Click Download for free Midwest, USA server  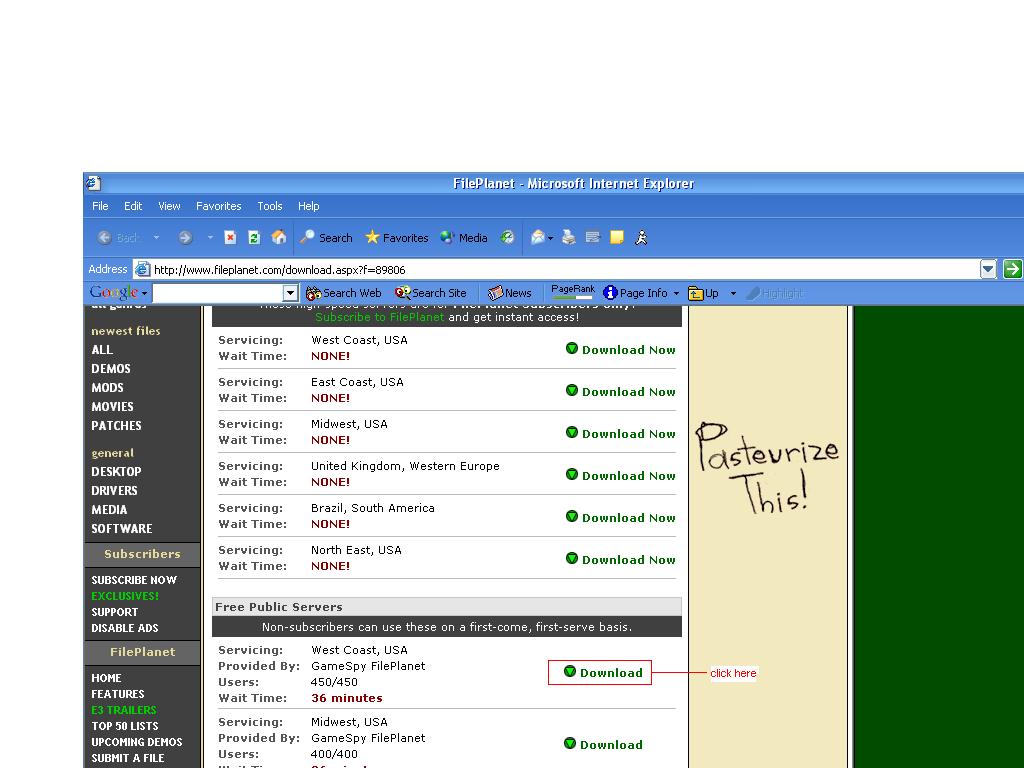tap(603, 744)
